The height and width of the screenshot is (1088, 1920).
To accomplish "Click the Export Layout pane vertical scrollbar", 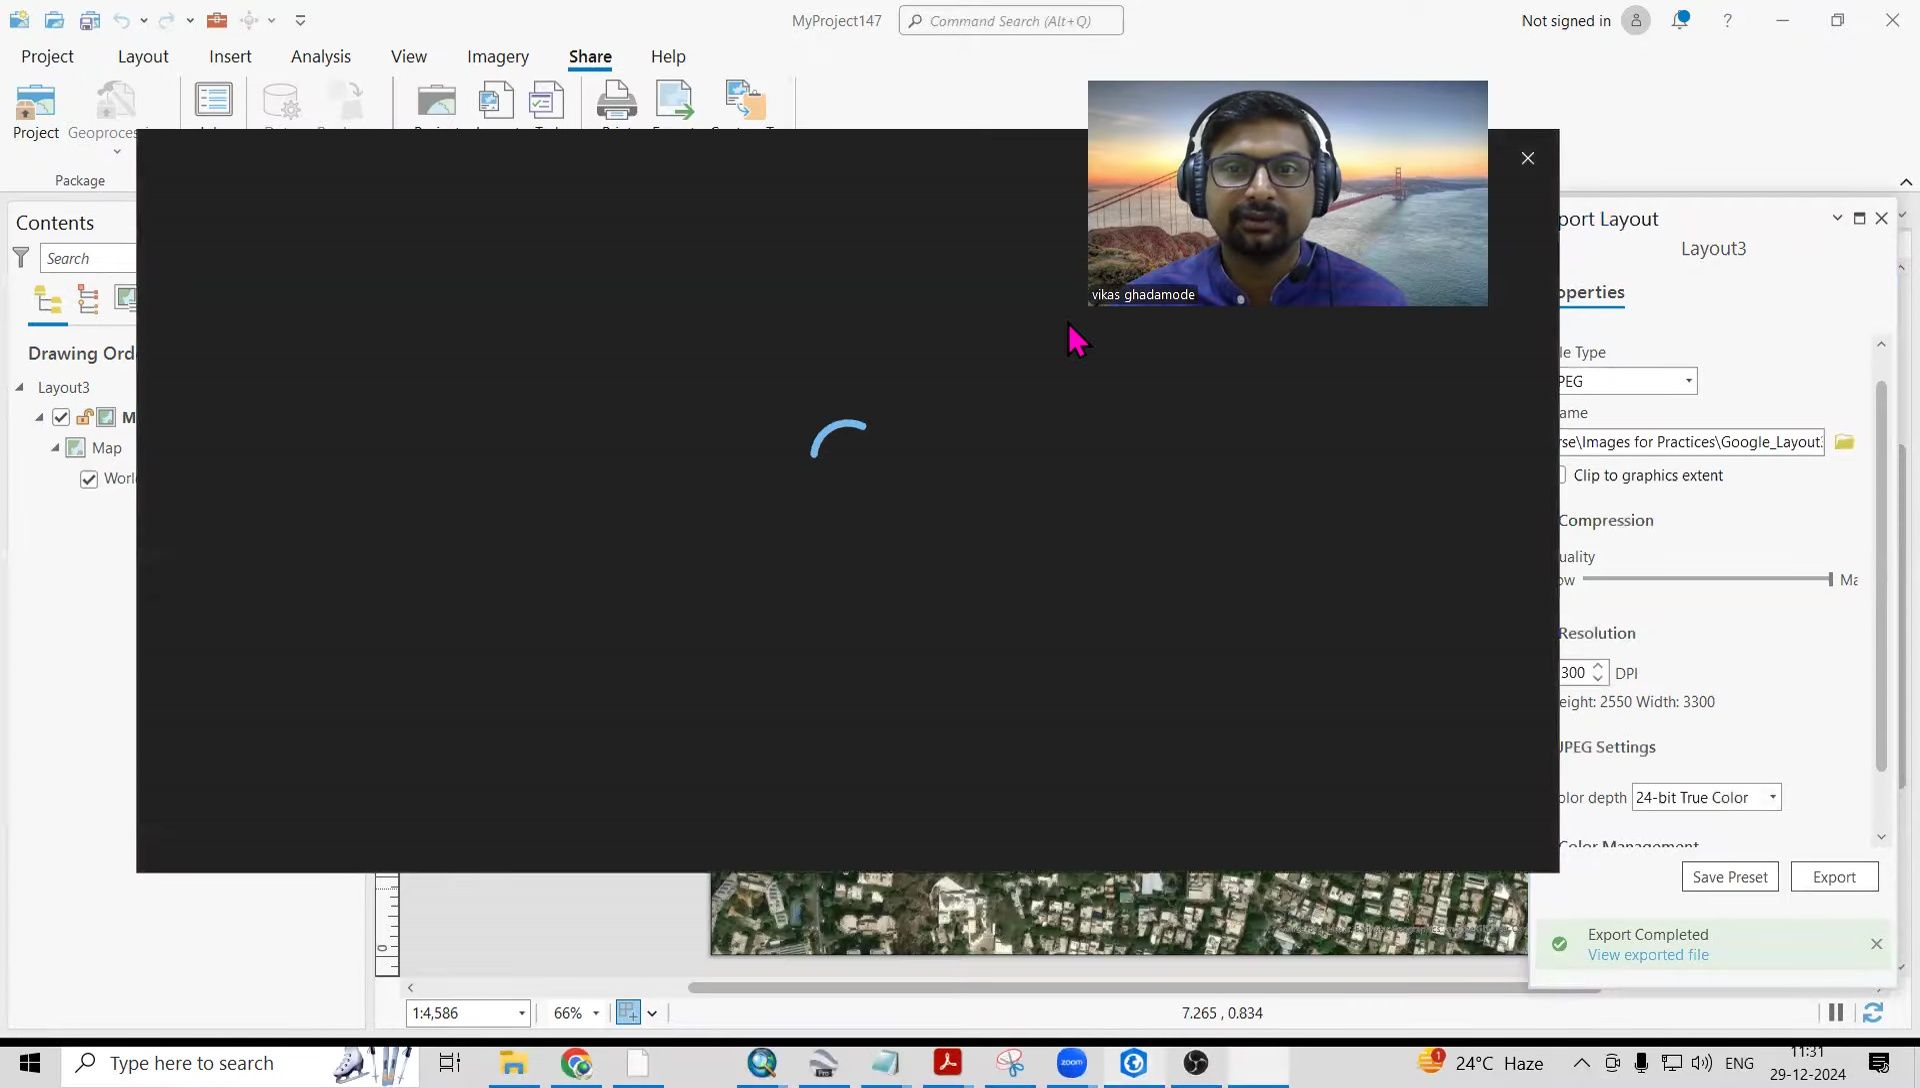I will coord(1881,575).
